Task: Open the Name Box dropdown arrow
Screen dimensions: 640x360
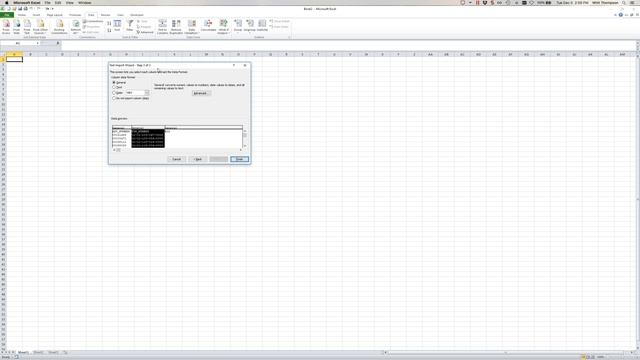Action: tap(38, 43)
